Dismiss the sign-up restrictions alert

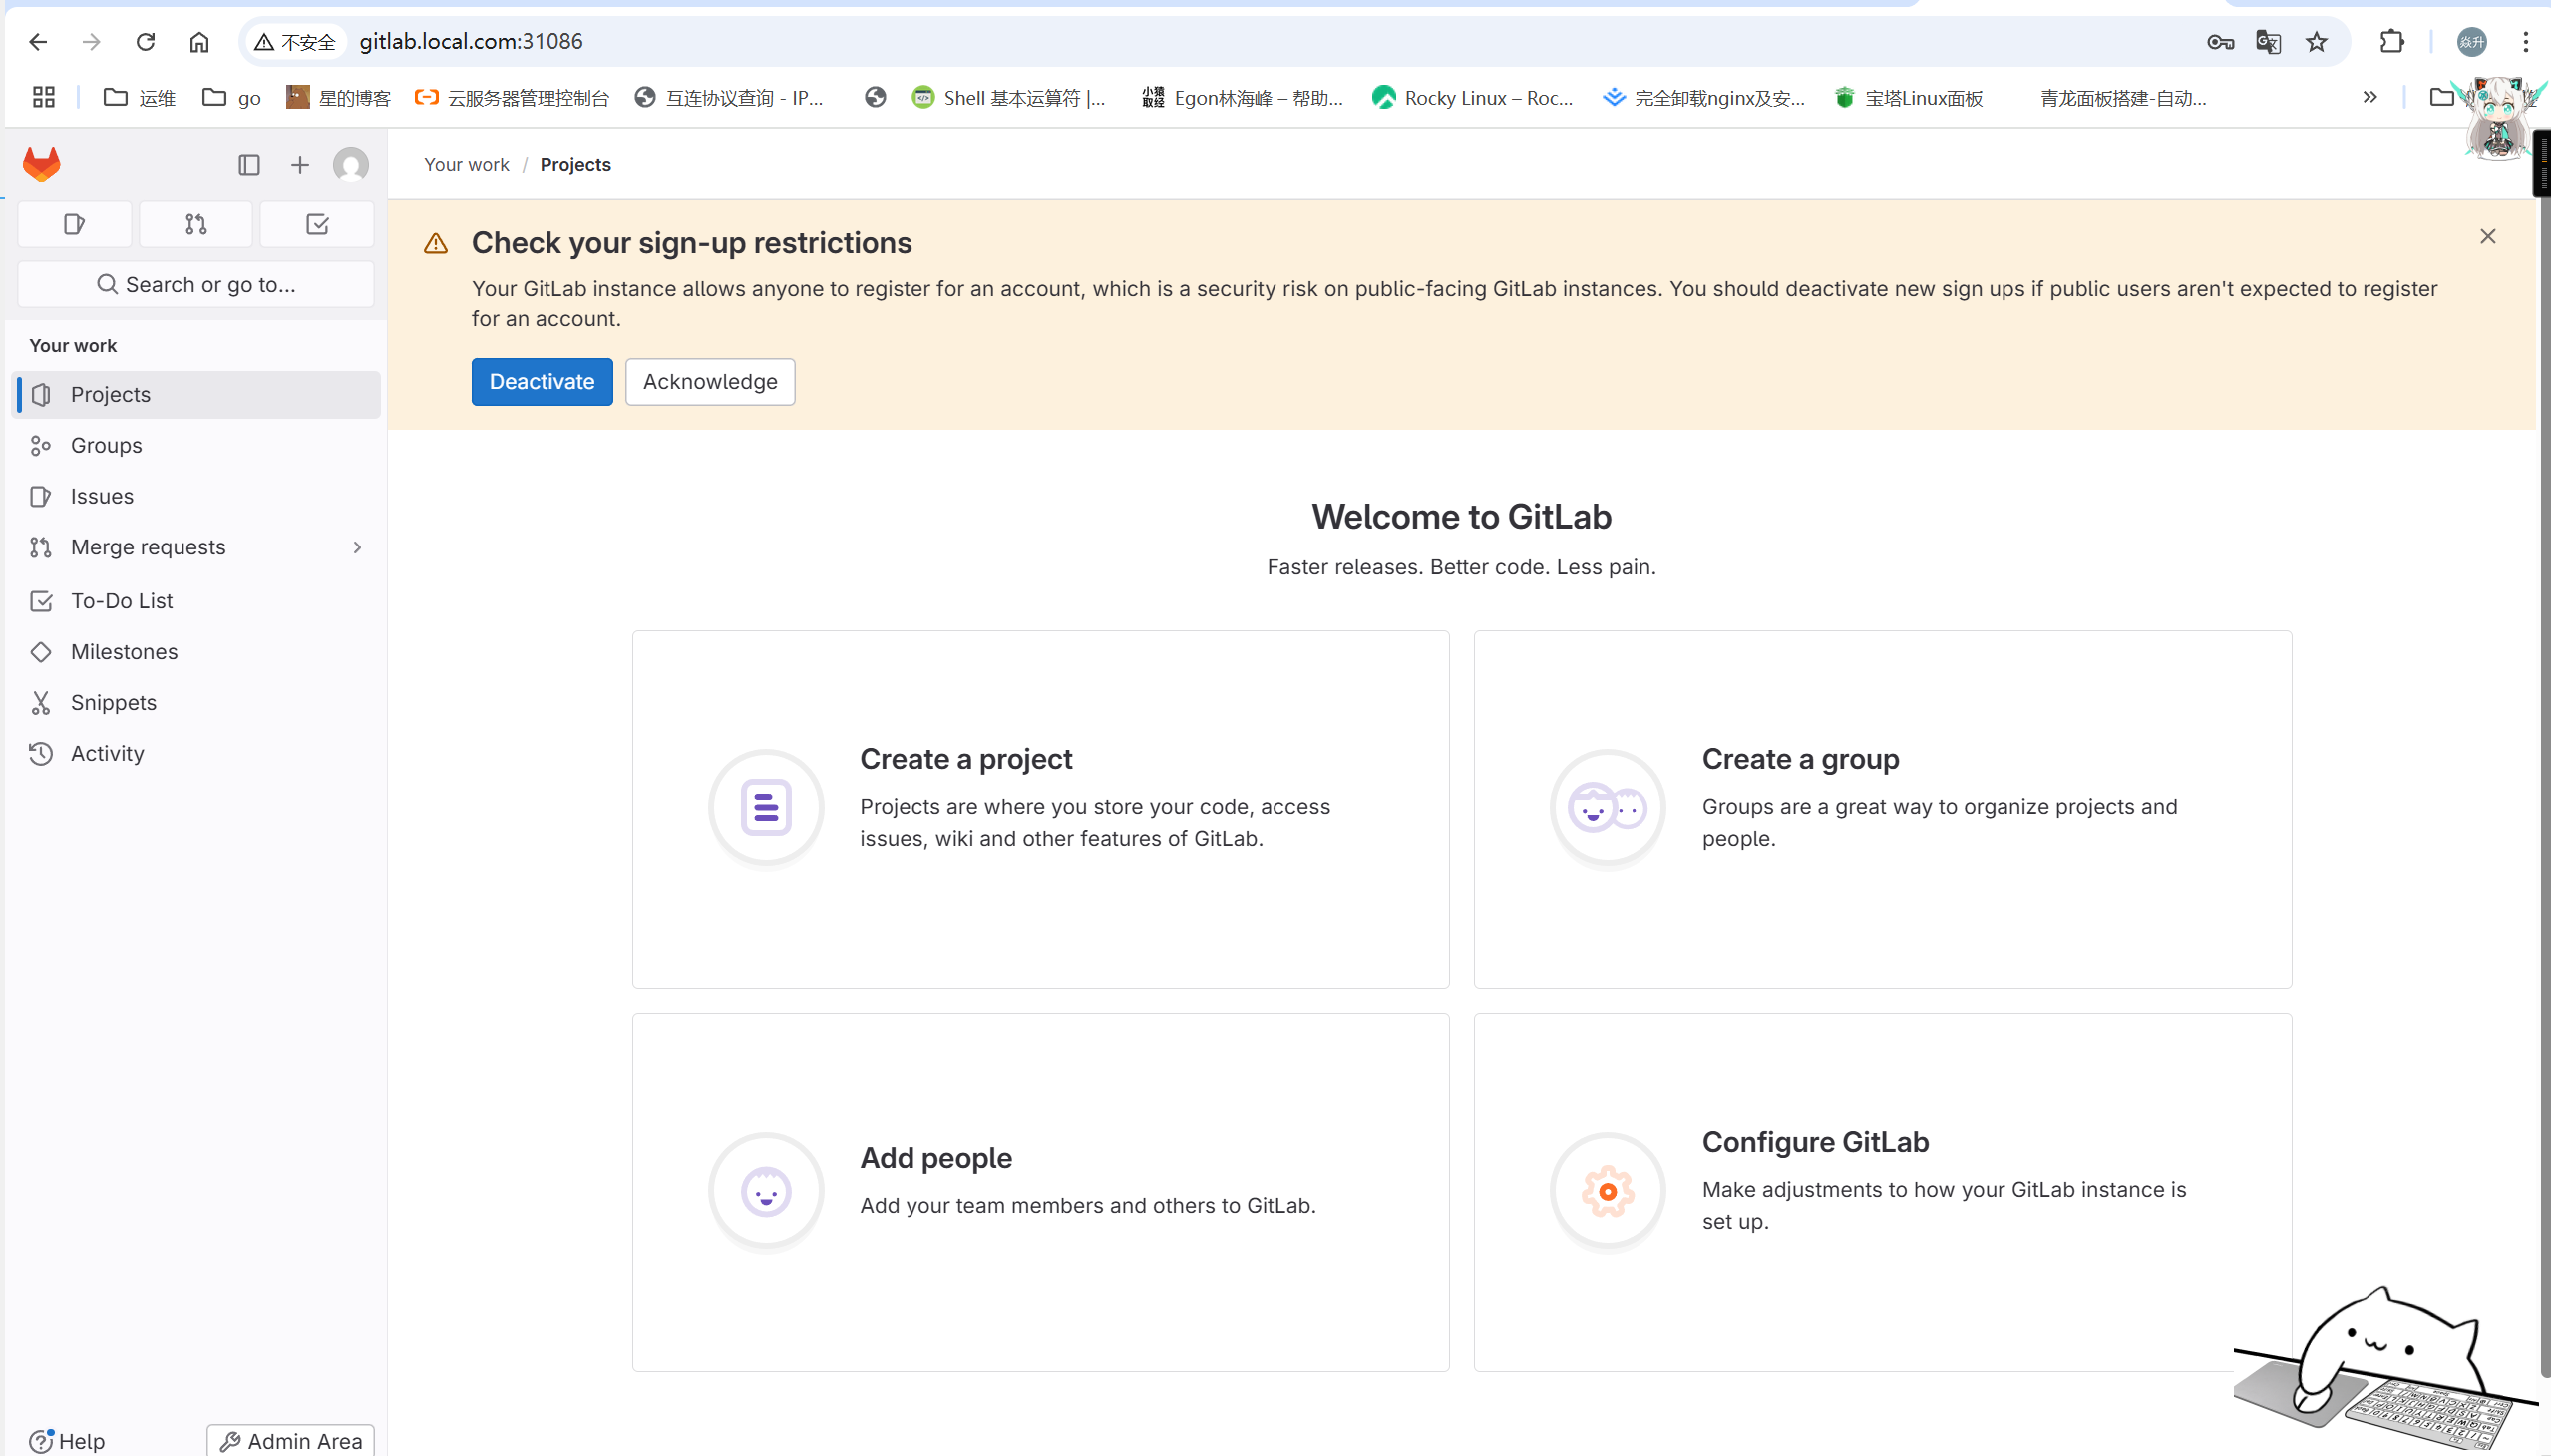[x=2487, y=237]
